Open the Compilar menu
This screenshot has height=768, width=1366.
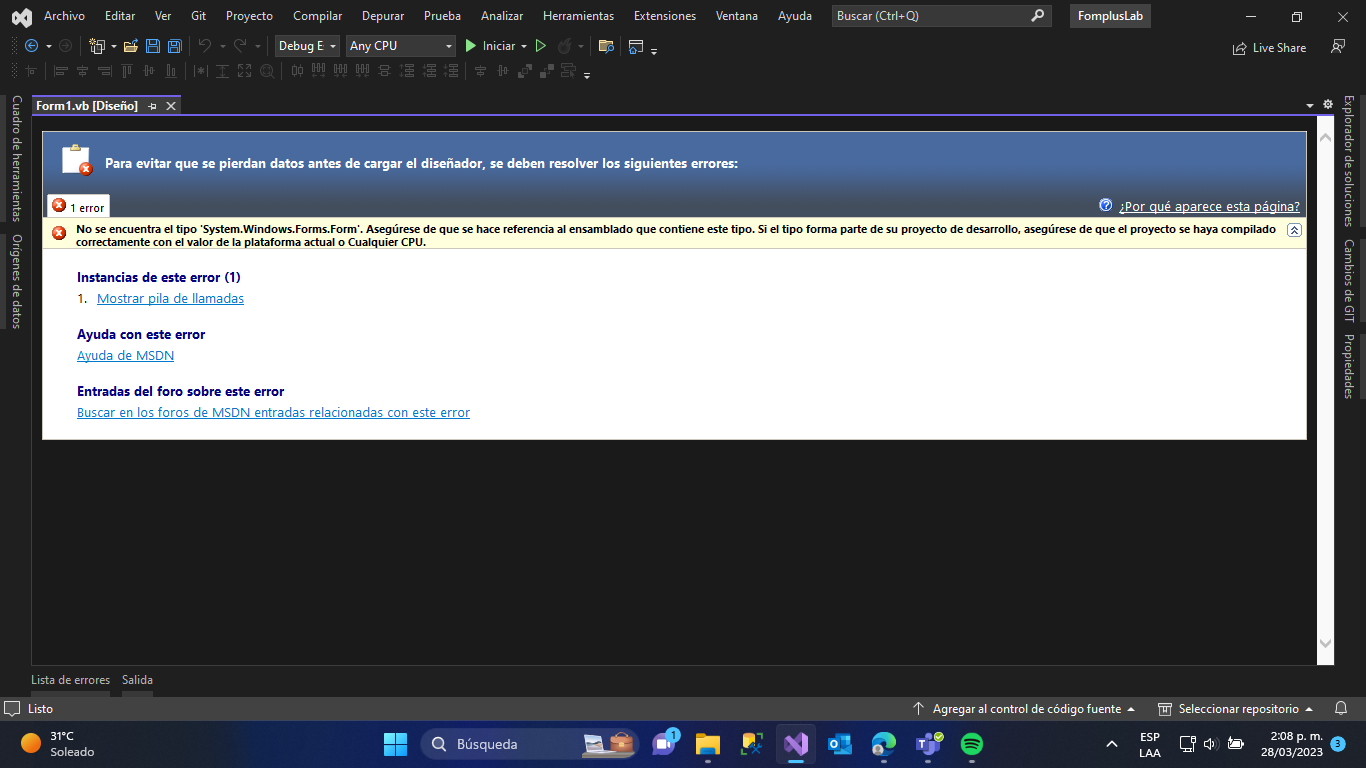[317, 16]
